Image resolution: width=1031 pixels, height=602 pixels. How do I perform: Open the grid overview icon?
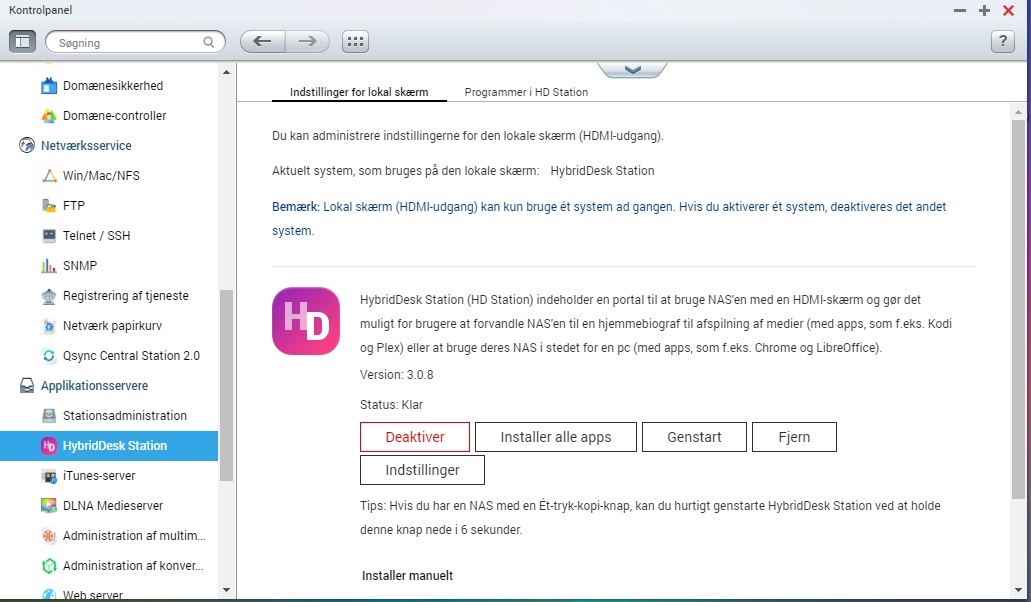tap(355, 41)
